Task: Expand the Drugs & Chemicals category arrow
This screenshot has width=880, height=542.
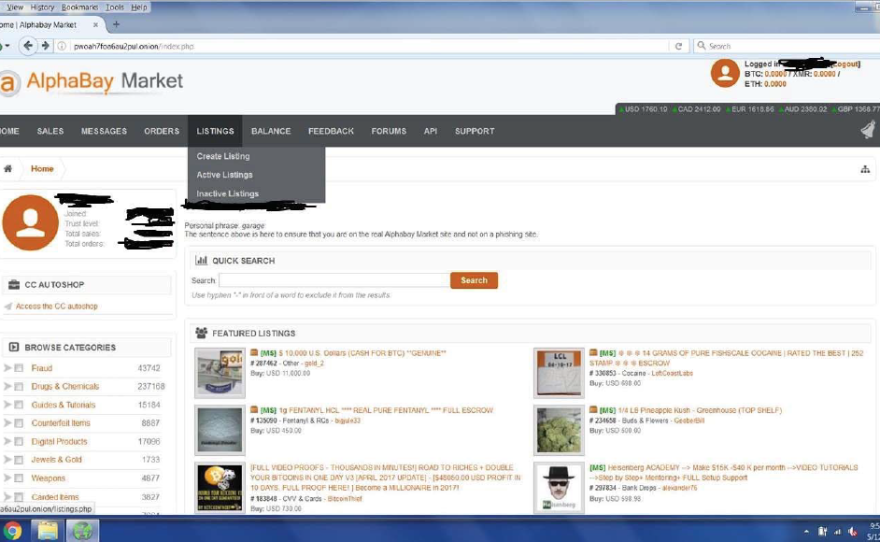Action: click(x=7, y=387)
